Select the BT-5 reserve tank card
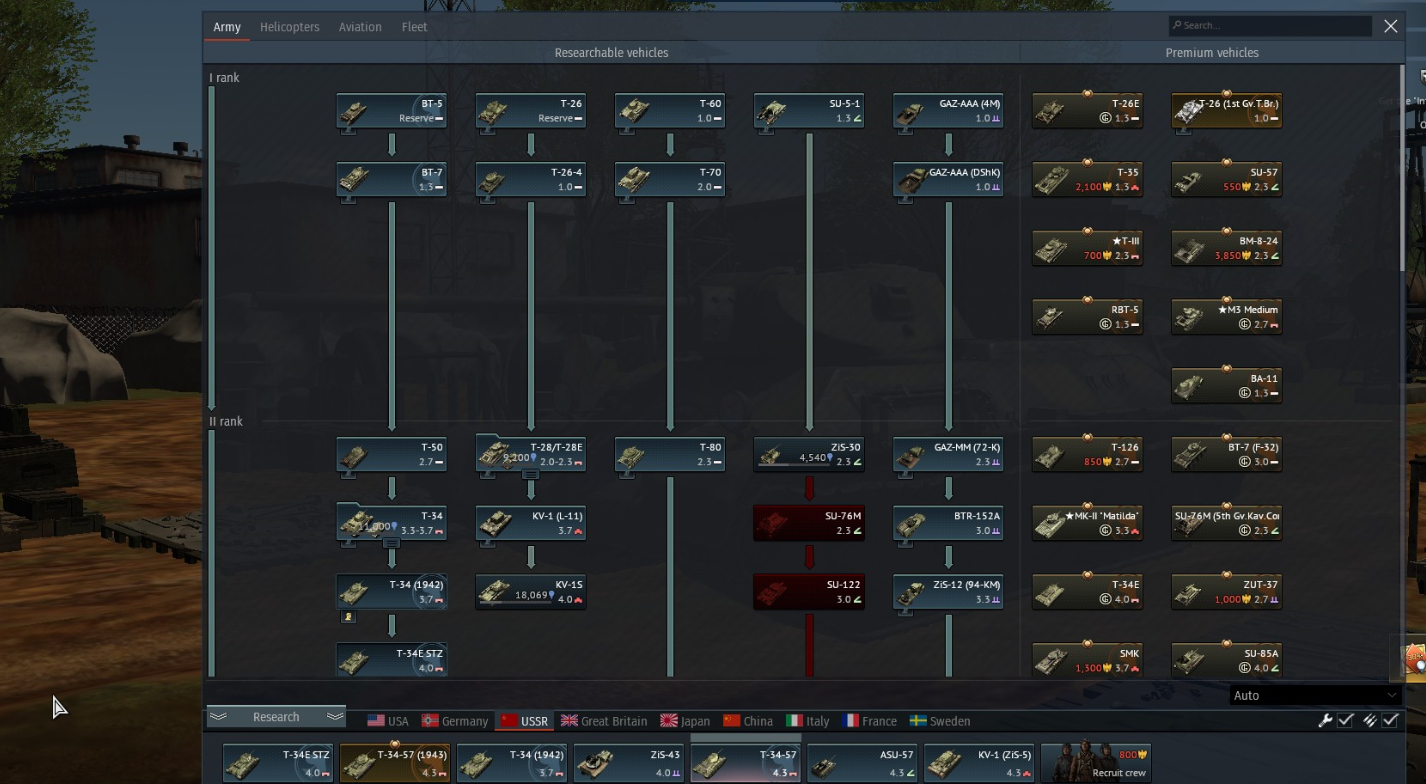1426x784 pixels. coord(391,111)
